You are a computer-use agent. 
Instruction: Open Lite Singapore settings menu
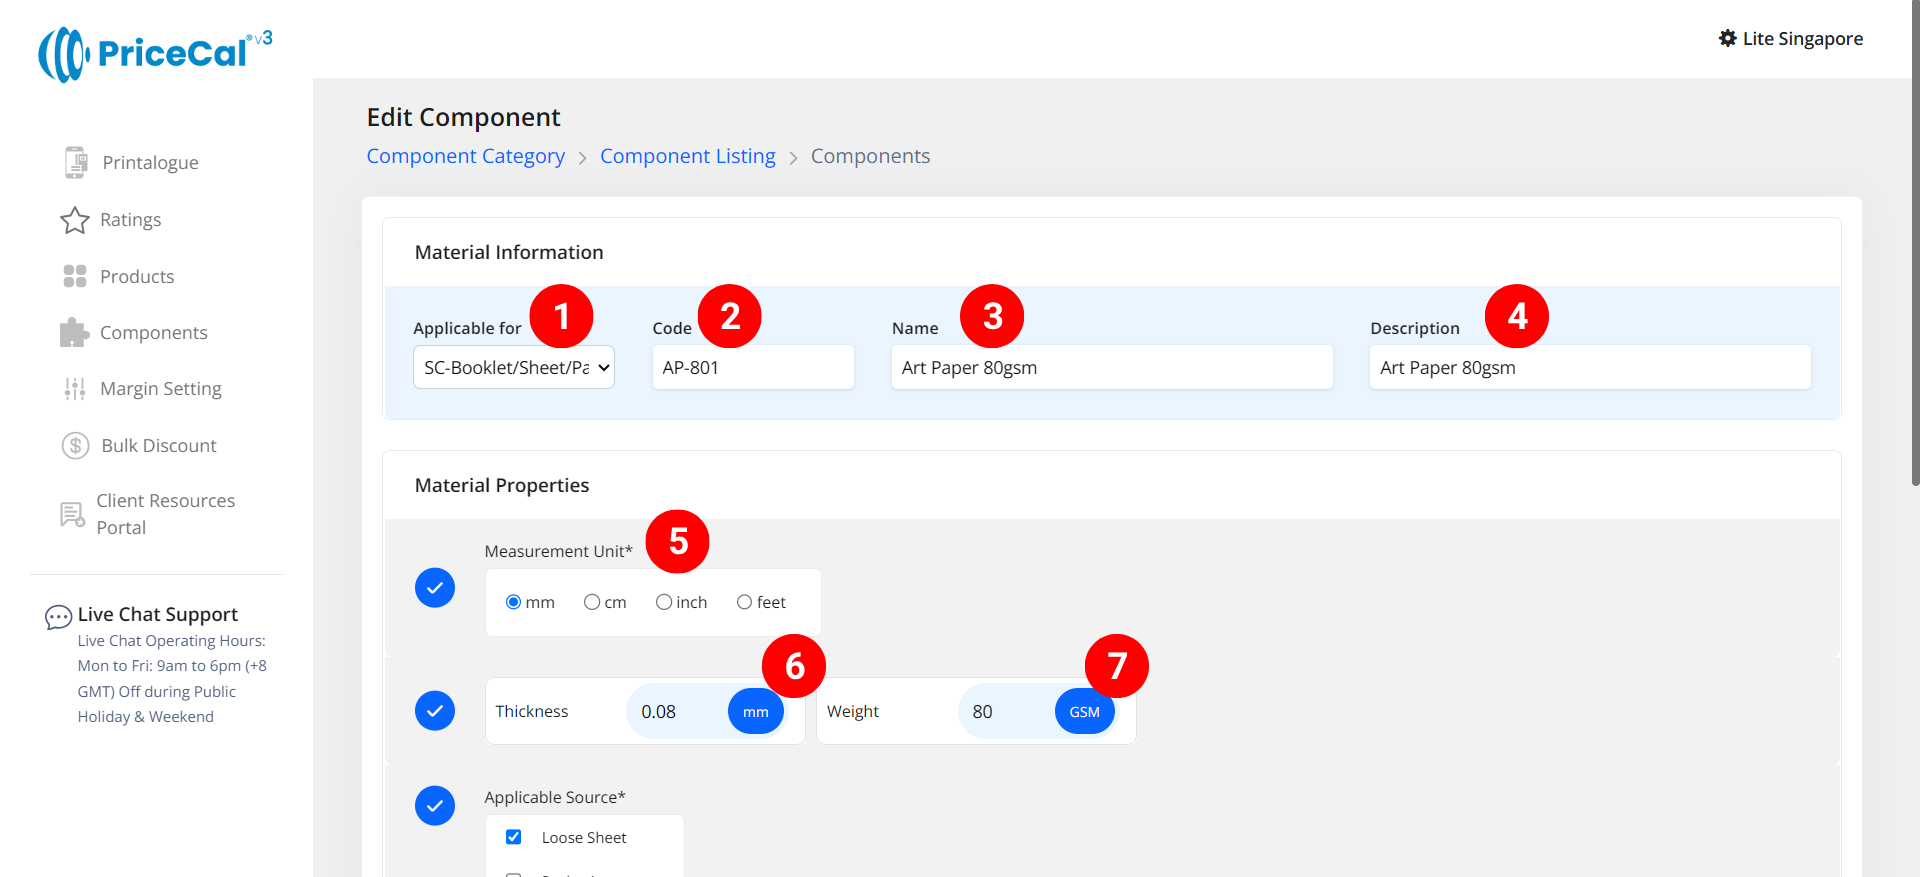[1790, 39]
